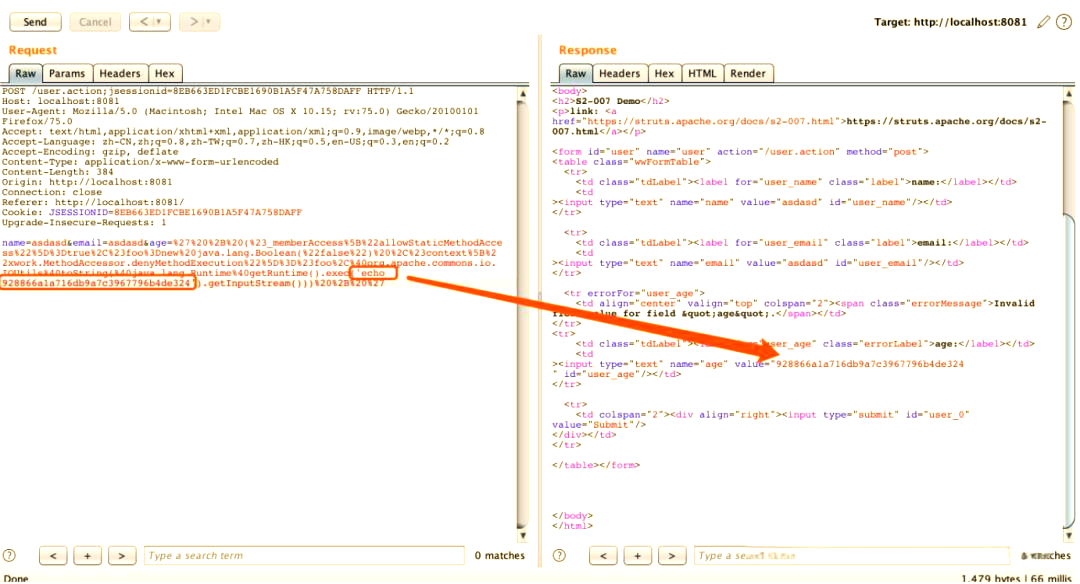The width and height of the screenshot is (1080, 584).
Task: Select the Raw tab in Request panel
Action: click(x=25, y=74)
